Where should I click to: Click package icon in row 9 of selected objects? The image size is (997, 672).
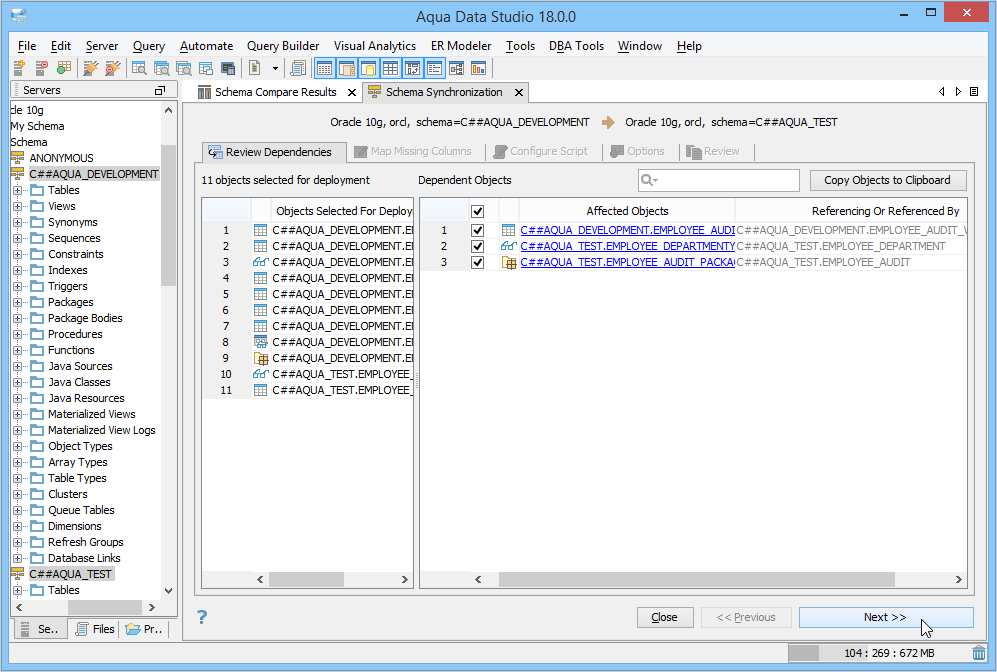point(261,359)
